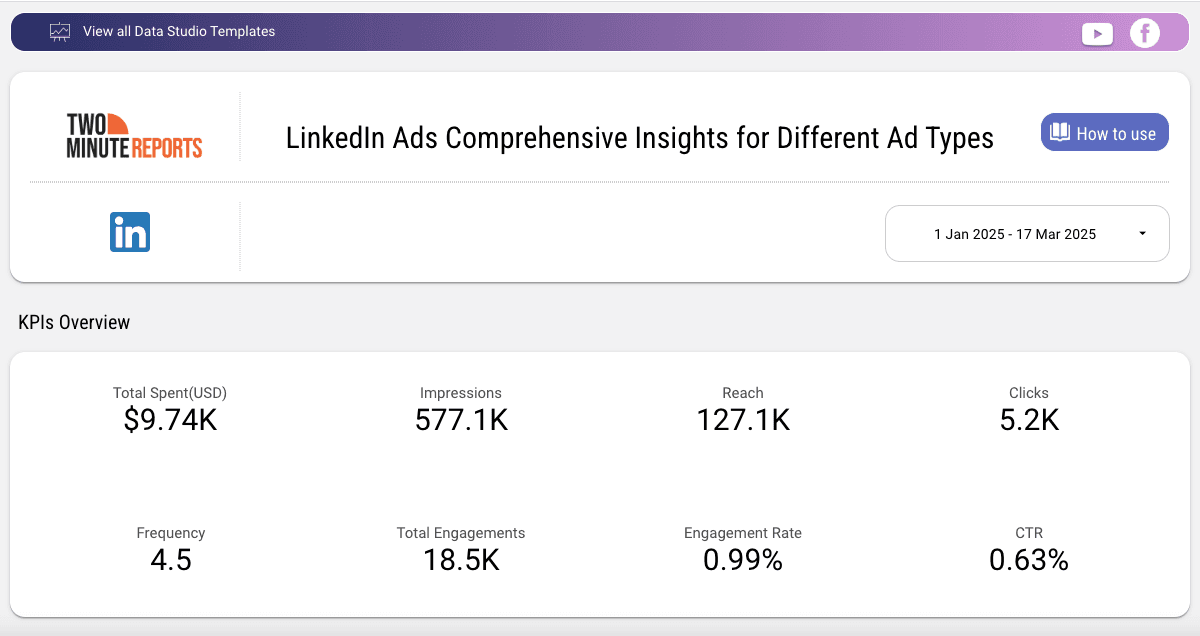Select the Total Spent(USD) scorecard value
The width and height of the screenshot is (1200, 636).
170,420
